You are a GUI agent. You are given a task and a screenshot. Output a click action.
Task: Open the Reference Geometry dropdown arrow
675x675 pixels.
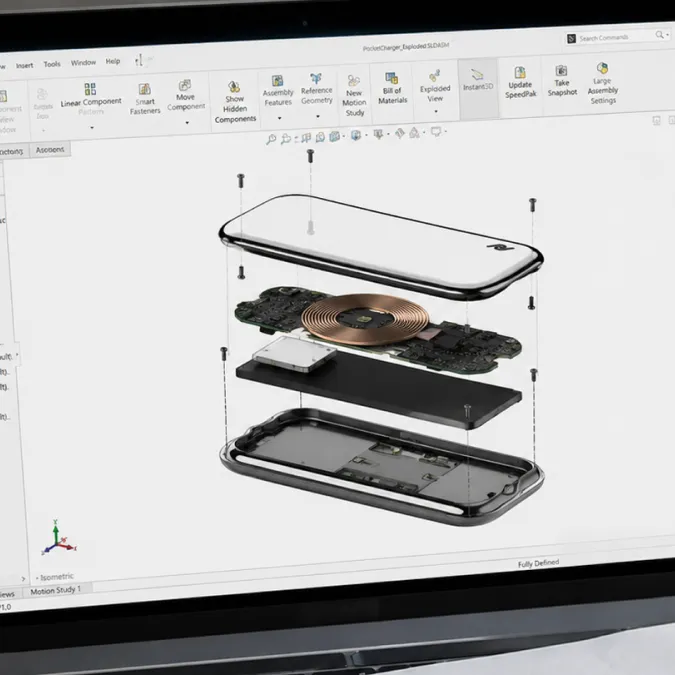(318, 116)
